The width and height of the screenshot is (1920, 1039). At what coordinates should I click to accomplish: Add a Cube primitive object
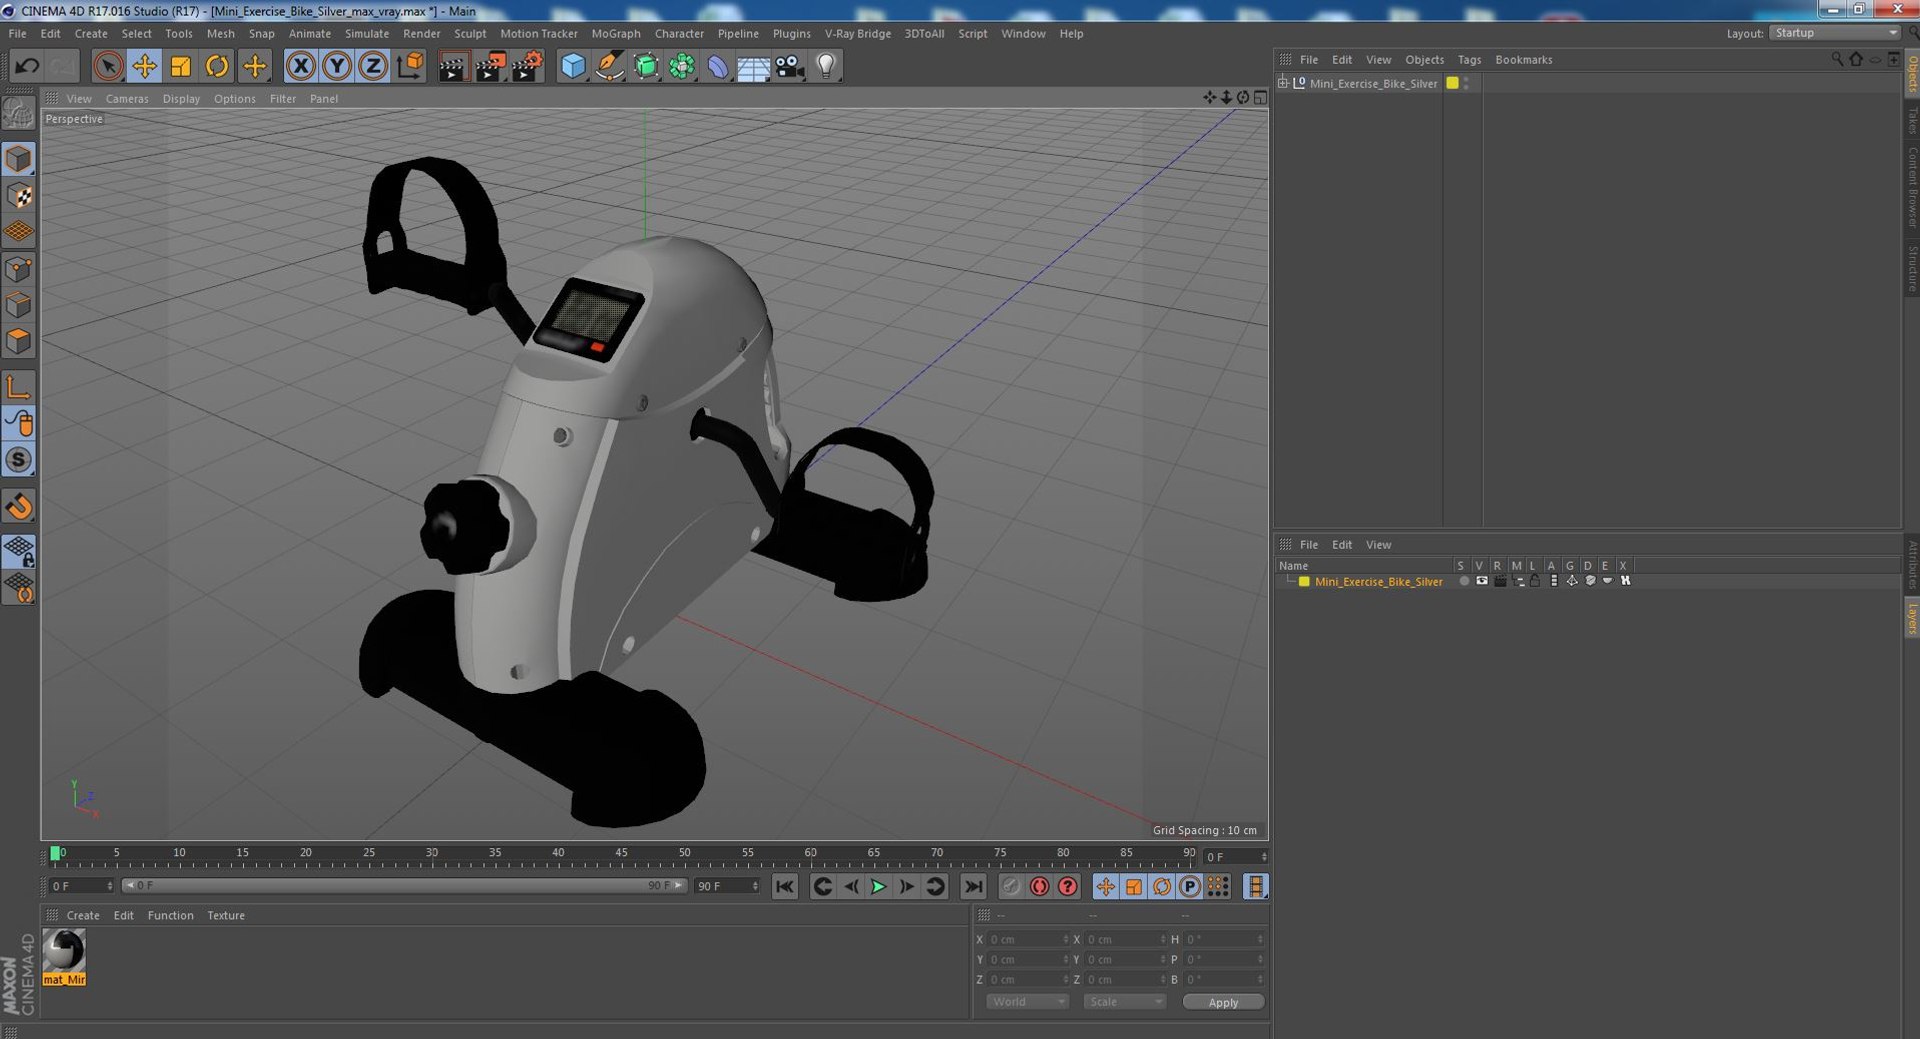click(x=573, y=67)
